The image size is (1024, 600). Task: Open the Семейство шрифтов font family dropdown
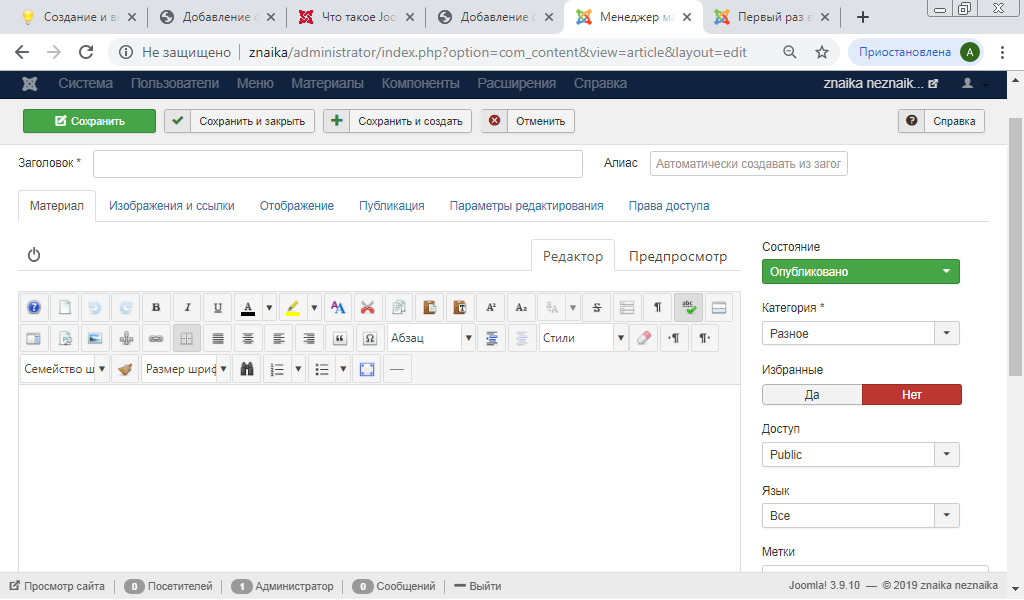coord(65,369)
